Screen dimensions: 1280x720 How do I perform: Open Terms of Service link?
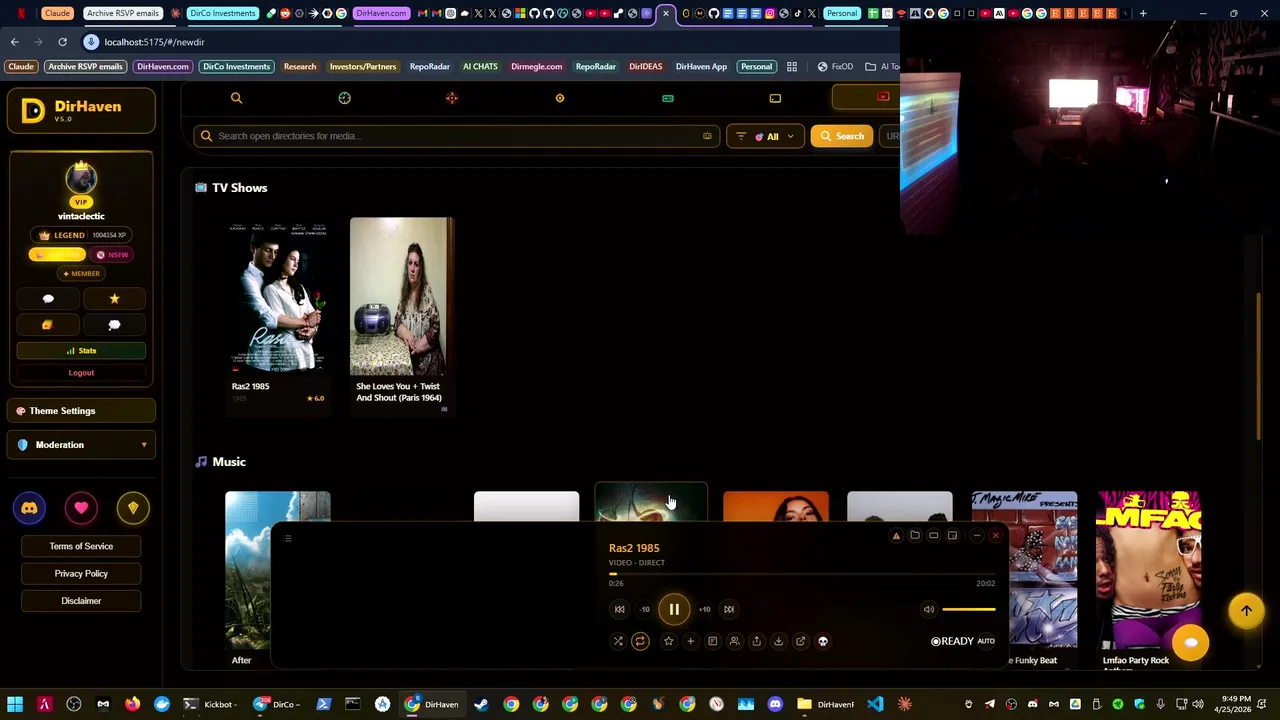[81, 546]
